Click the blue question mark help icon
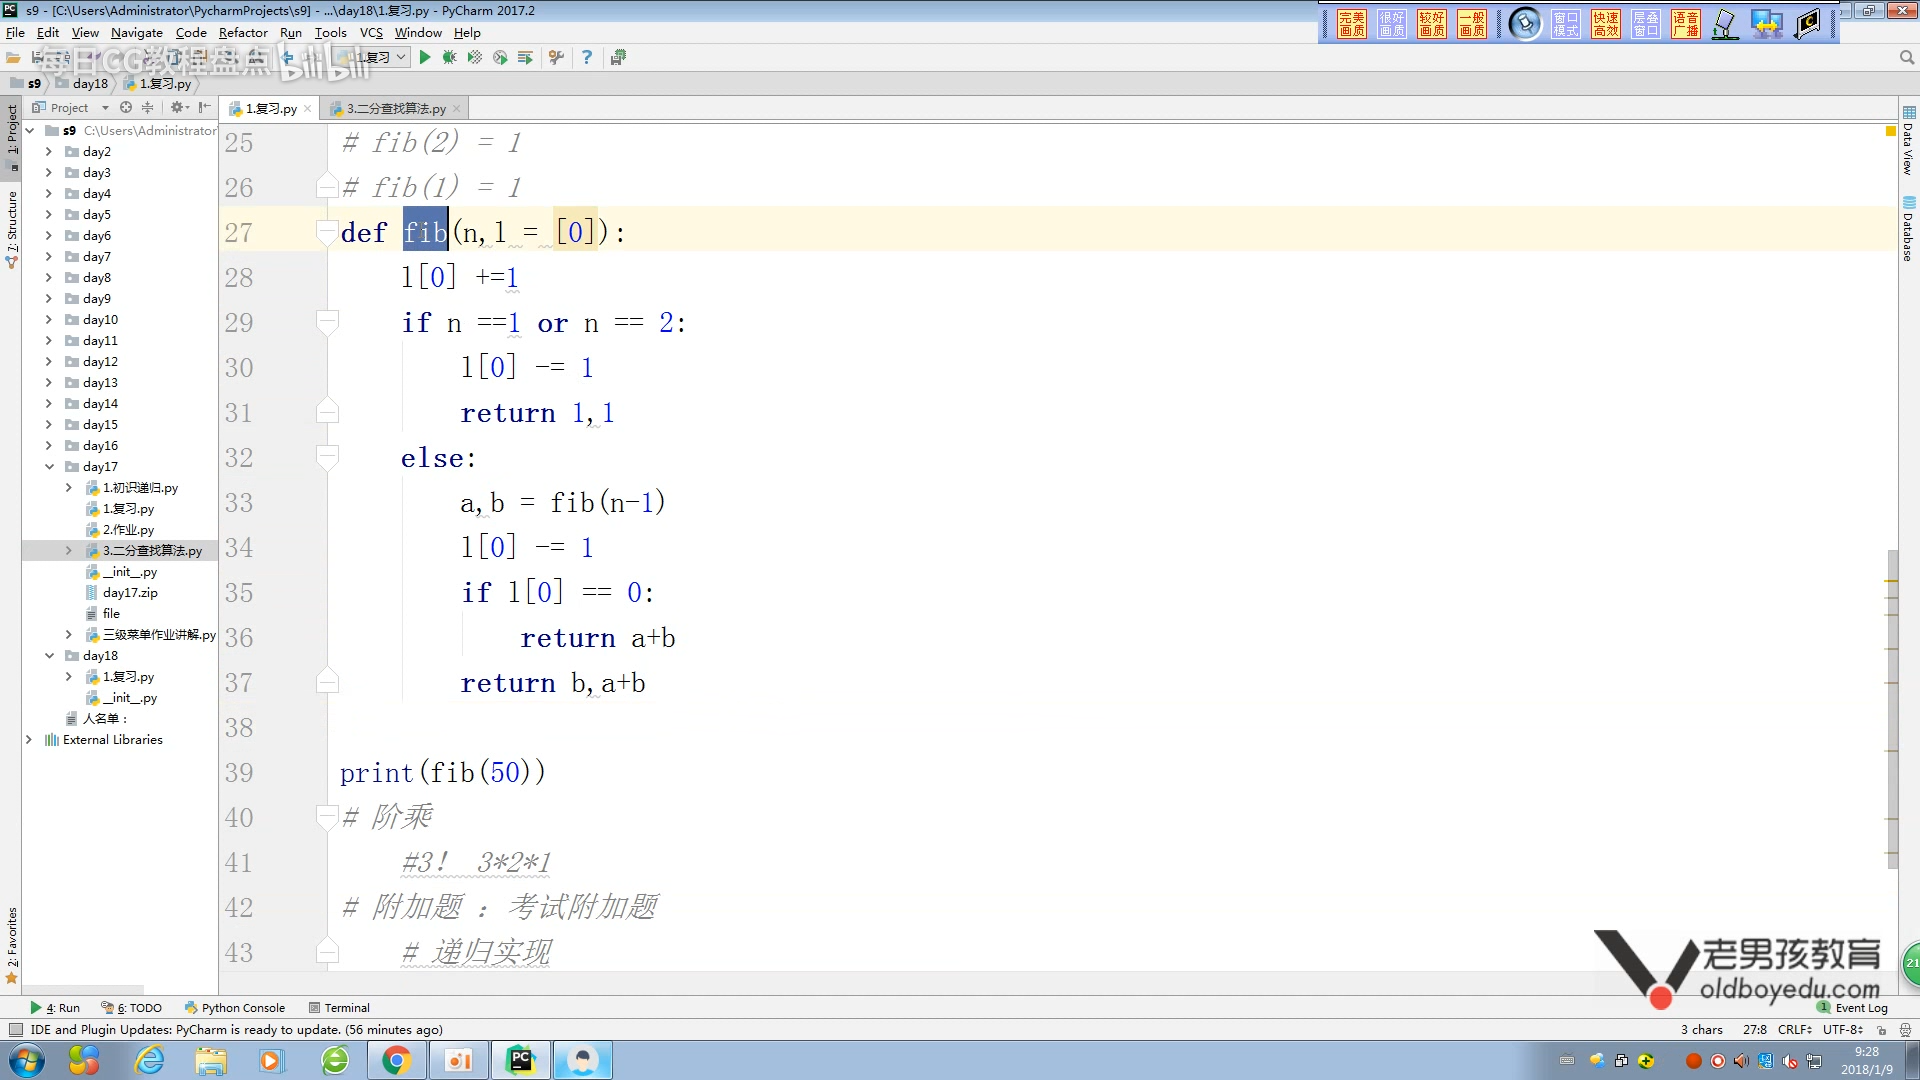Viewport: 1920px width, 1080px height. [x=587, y=58]
